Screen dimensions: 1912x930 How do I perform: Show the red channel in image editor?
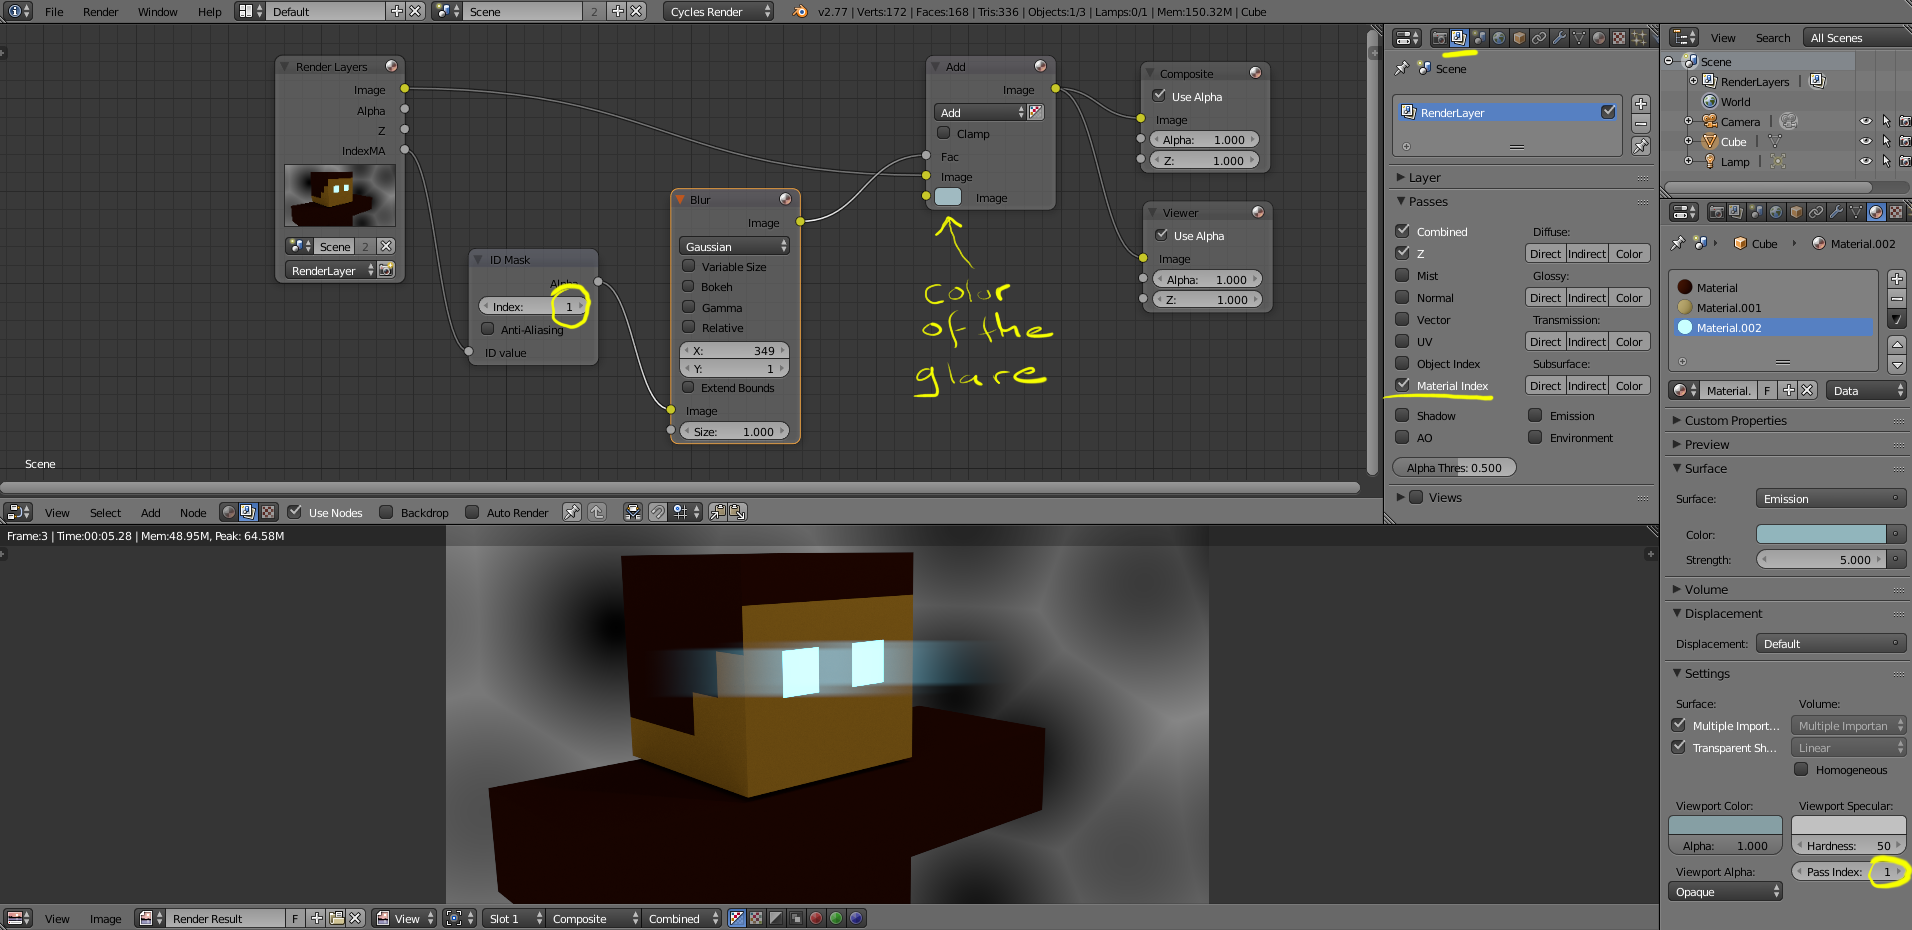816,918
